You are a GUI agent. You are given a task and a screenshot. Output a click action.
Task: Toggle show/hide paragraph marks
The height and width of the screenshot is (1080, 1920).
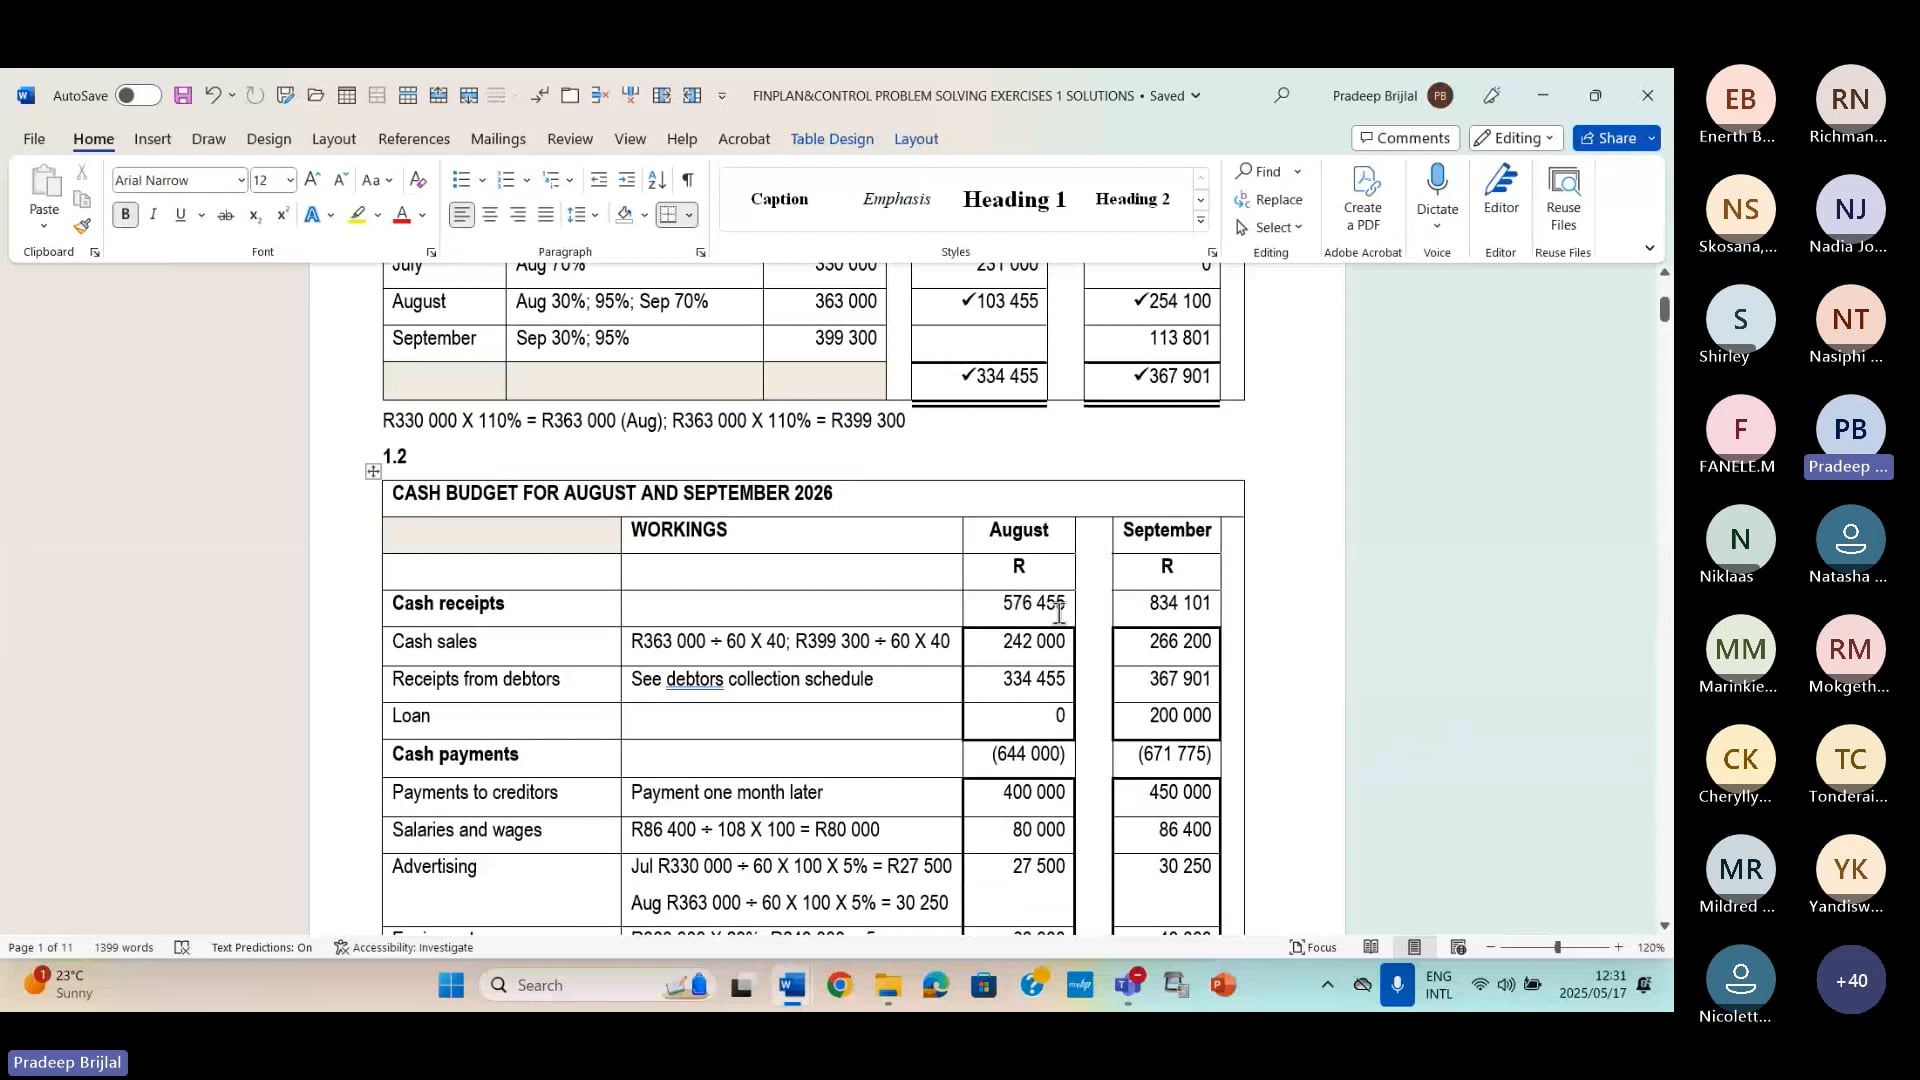[688, 180]
